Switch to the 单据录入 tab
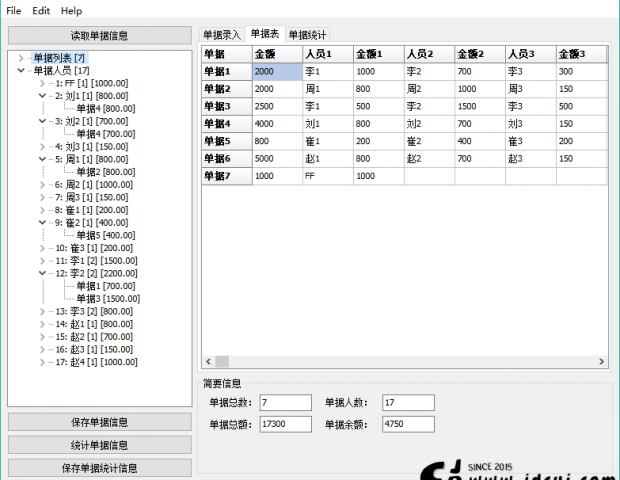620x480 pixels. [222, 34]
